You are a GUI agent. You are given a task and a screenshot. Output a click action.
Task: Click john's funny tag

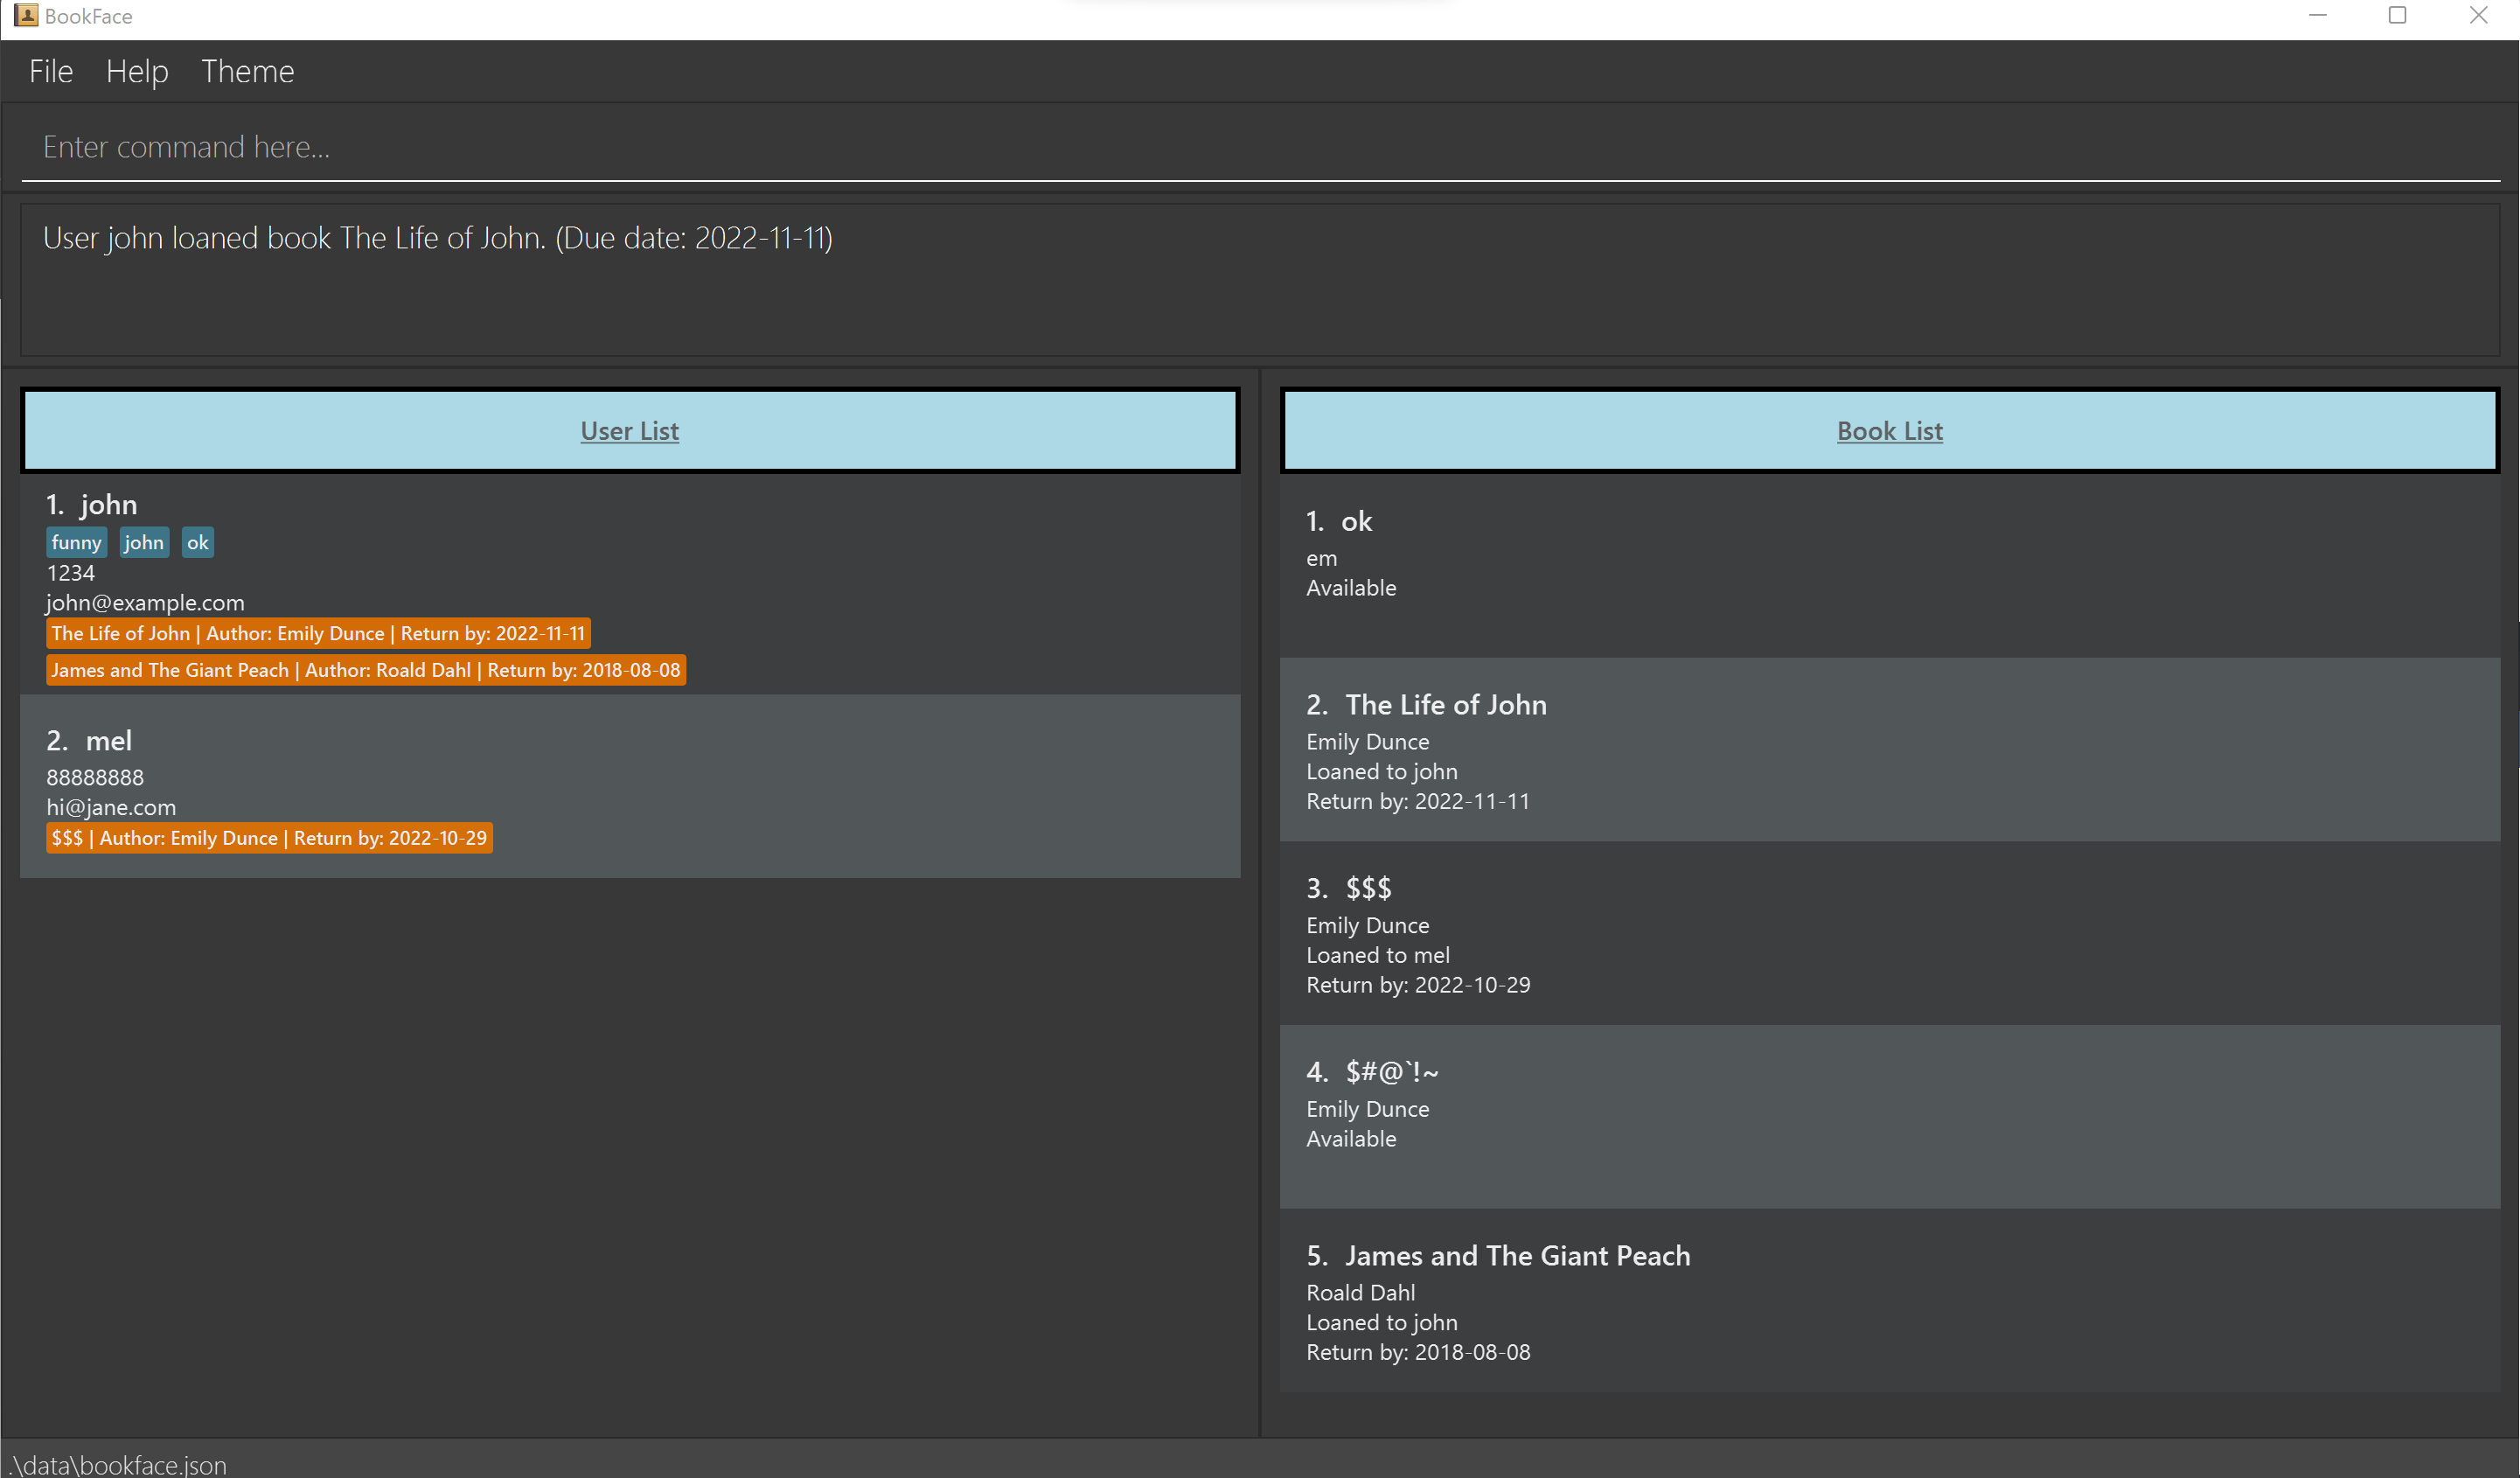tap(76, 543)
